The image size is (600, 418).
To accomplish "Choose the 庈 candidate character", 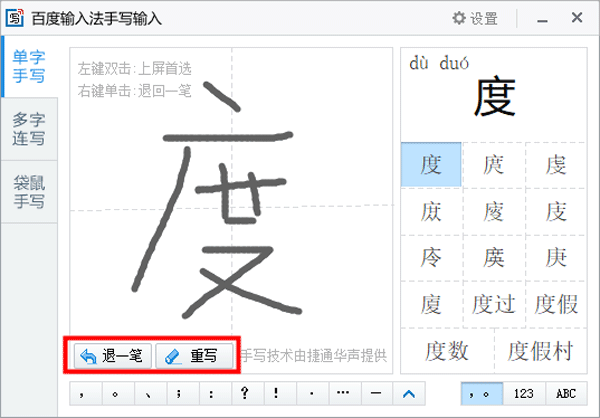I will pyautogui.click(x=431, y=258).
